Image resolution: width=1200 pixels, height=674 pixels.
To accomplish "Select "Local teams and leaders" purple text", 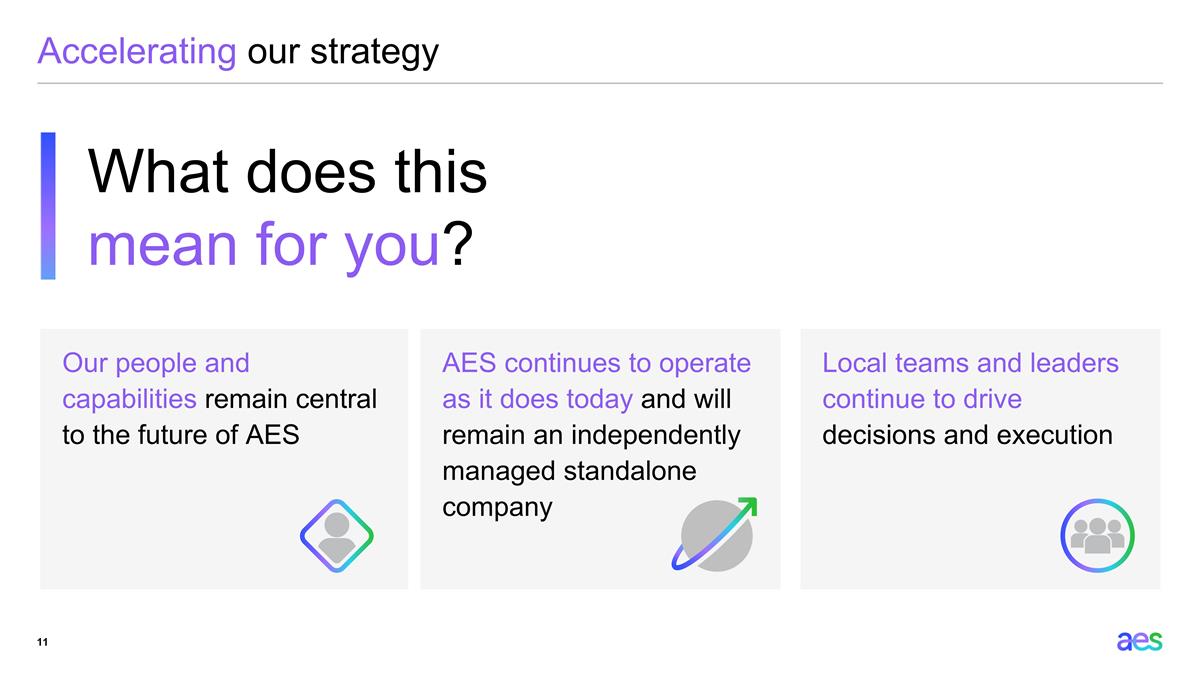I will [x=970, y=363].
